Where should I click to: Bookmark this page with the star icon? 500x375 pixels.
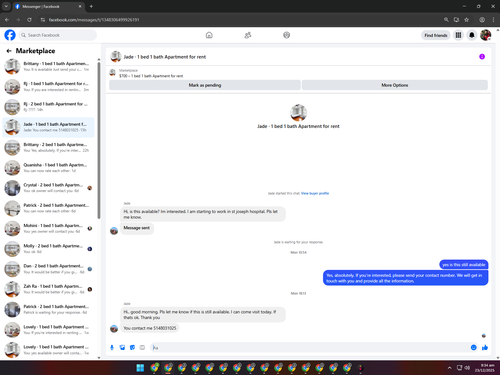[467, 20]
